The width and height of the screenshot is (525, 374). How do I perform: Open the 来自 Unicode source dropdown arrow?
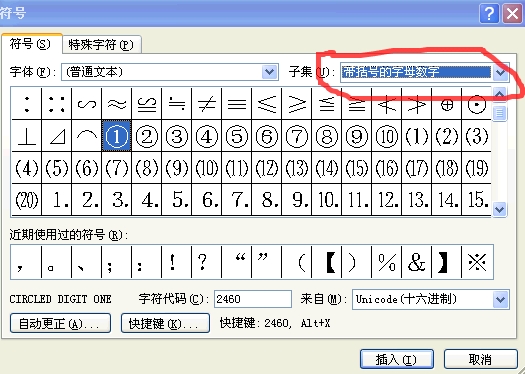point(500,299)
